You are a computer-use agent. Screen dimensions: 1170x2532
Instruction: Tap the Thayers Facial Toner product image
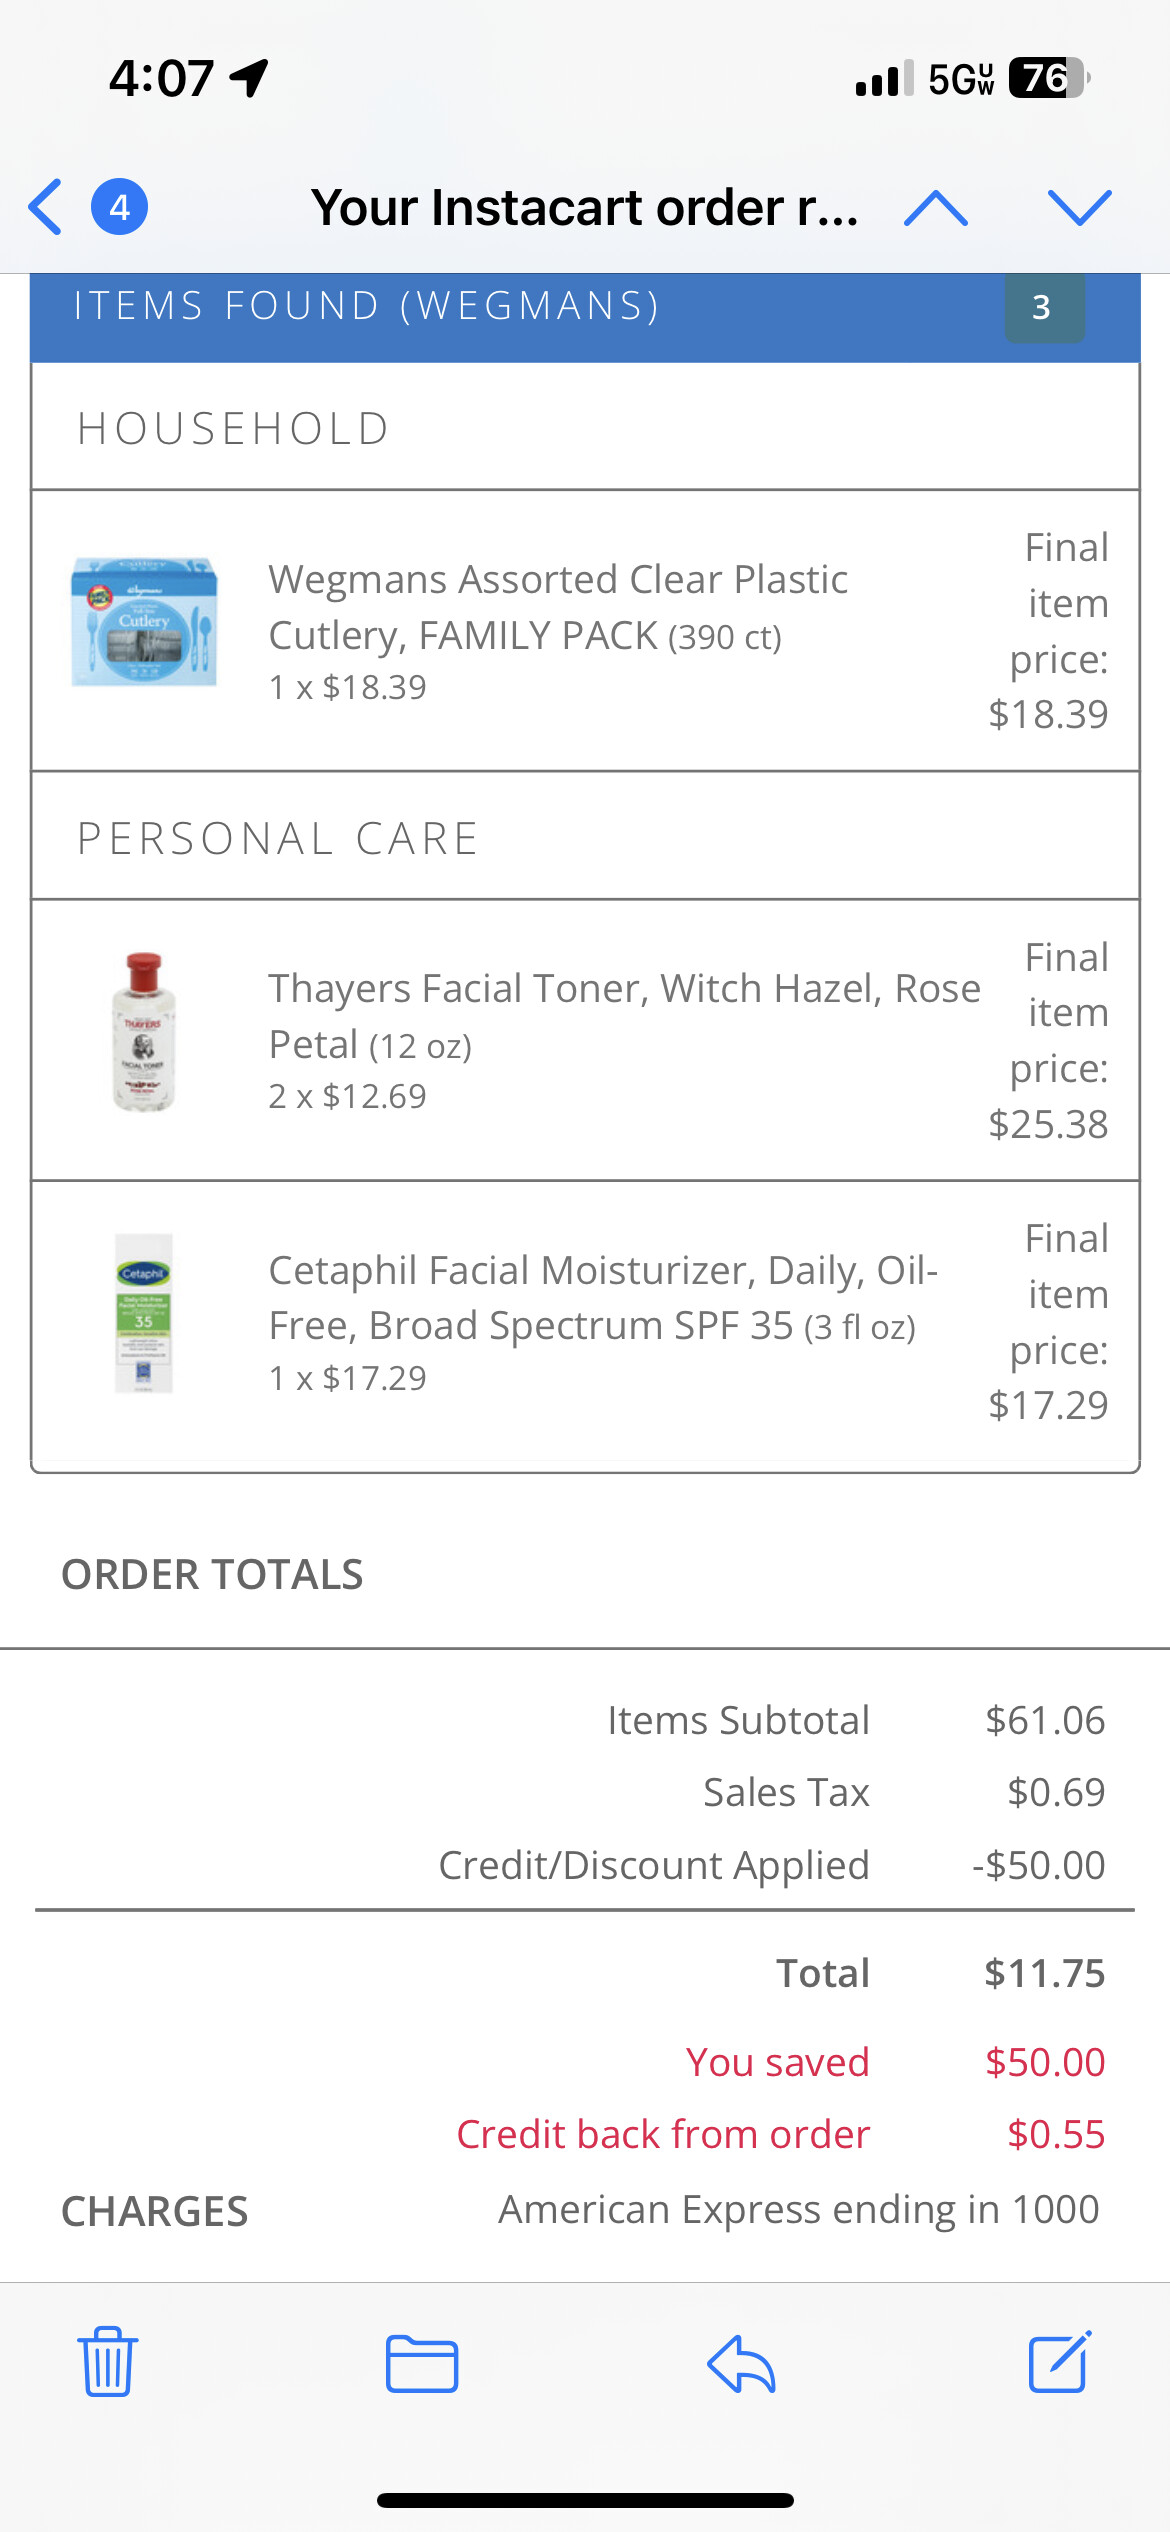tap(144, 1032)
